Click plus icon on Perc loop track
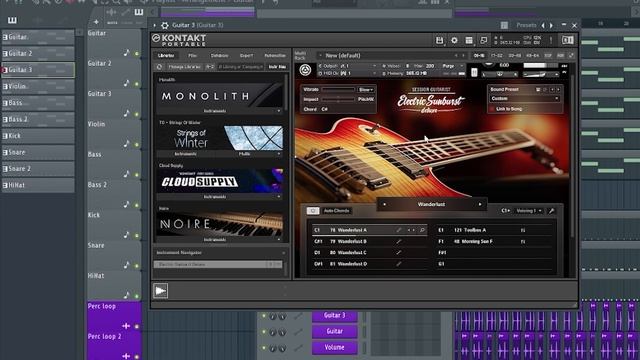Viewport: 640px width, 360px height. click(126, 326)
